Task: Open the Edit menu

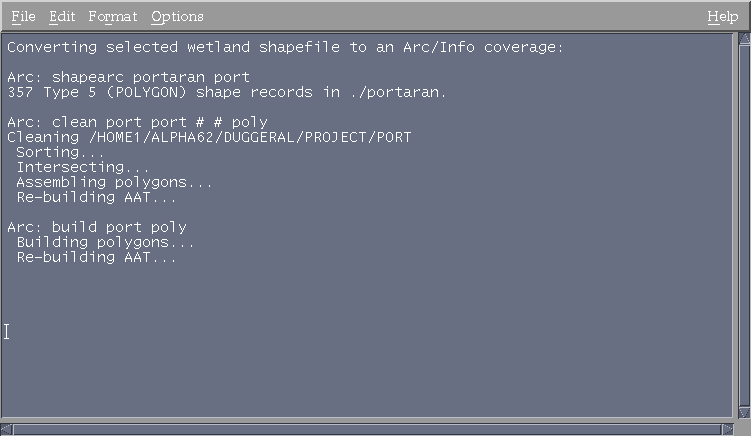Action: tap(62, 16)
